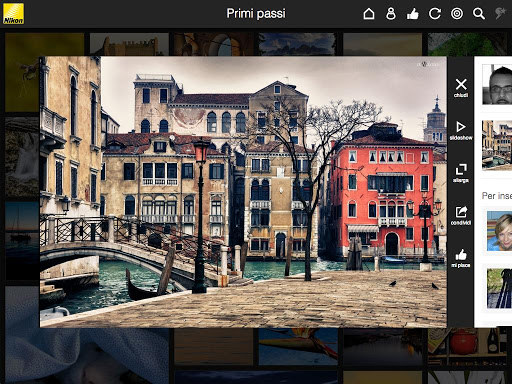This screenshot has height=384, width=512.
Task: Click the thumbs-up icon in top bar
Action: point(413,14)
